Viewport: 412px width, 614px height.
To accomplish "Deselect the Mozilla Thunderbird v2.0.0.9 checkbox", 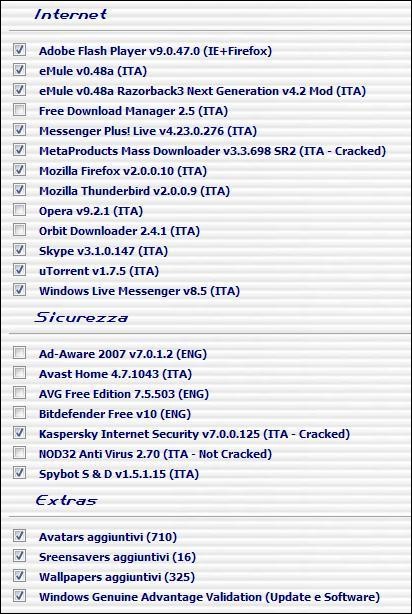I will coord(19,190).
